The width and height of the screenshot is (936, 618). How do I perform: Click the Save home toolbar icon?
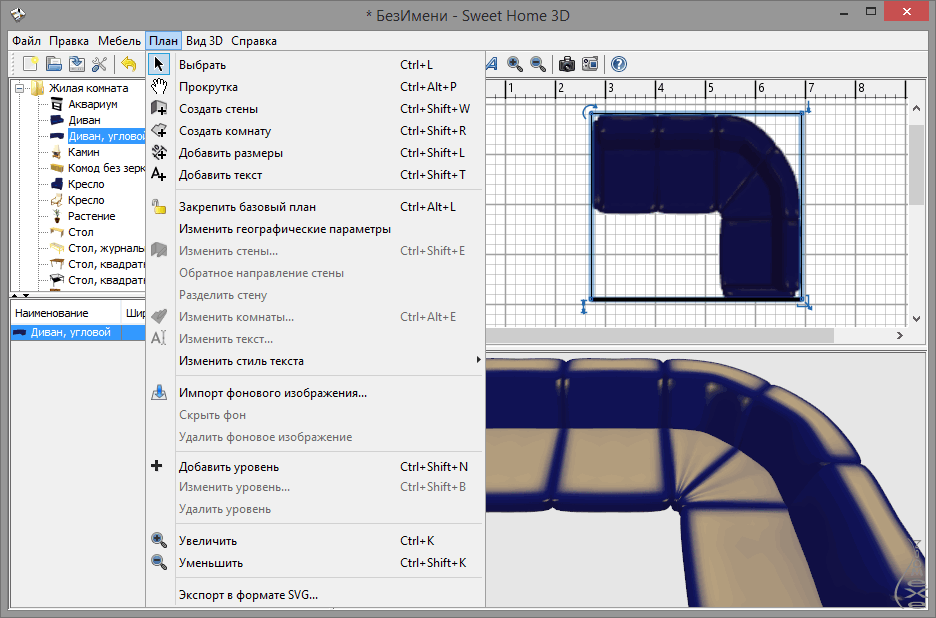(x=76, y=64)
